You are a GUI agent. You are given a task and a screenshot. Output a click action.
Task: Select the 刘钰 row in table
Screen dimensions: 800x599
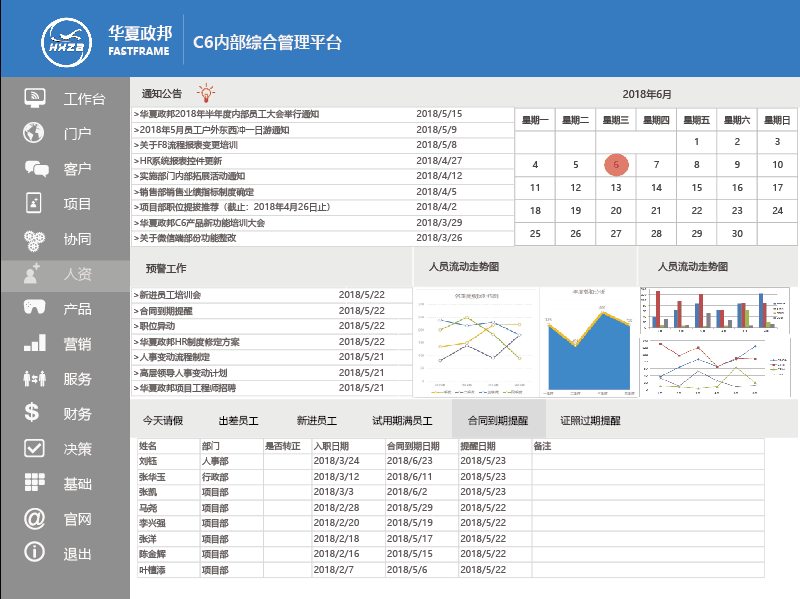click(149, 461)
